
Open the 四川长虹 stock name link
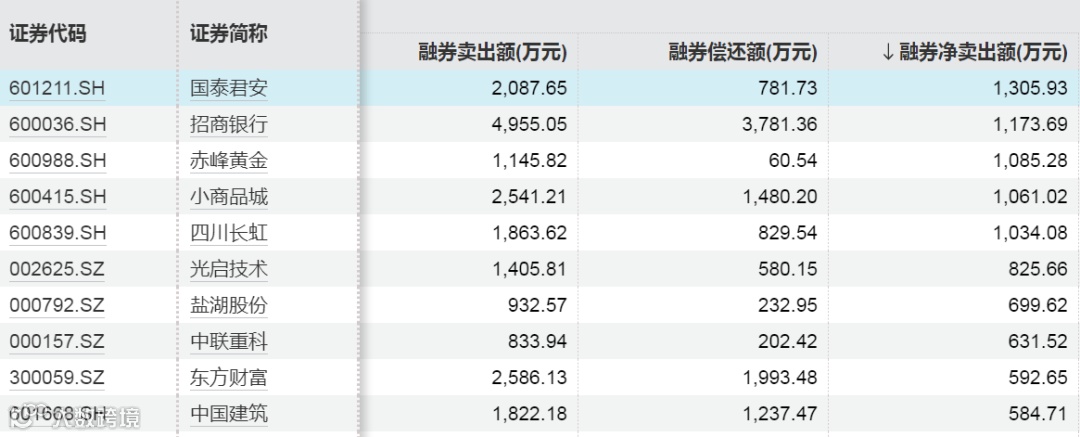pos(229,233)
